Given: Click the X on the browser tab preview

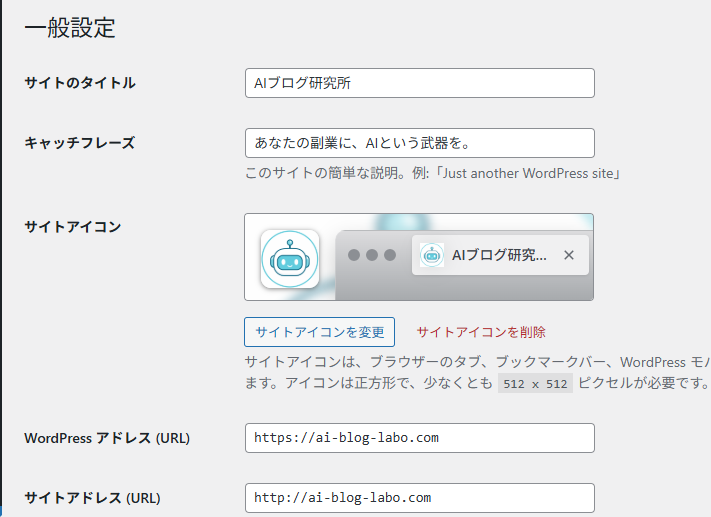Looking at the screenshot, I should [569, 255].
